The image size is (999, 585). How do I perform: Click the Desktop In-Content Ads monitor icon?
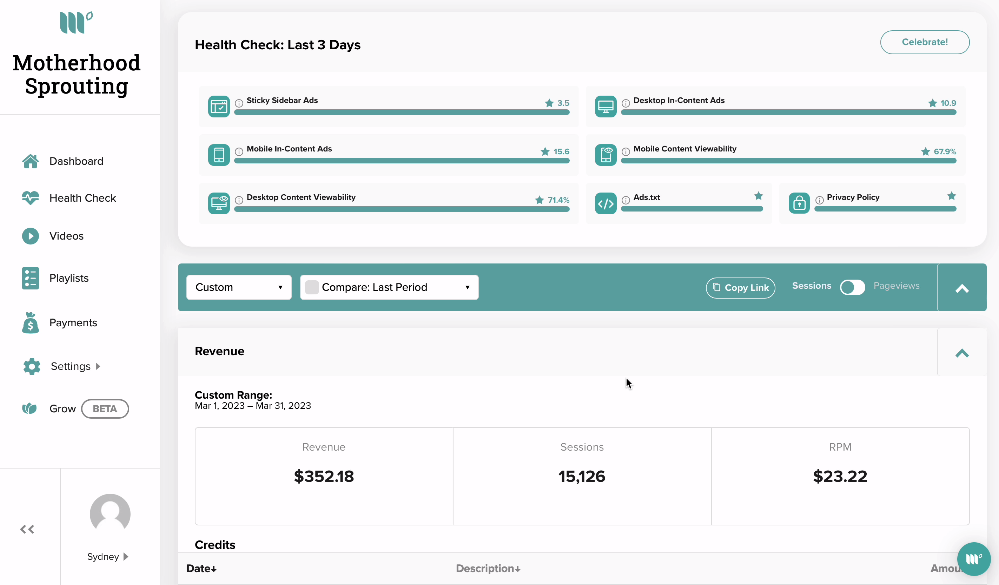click(605, 106)
